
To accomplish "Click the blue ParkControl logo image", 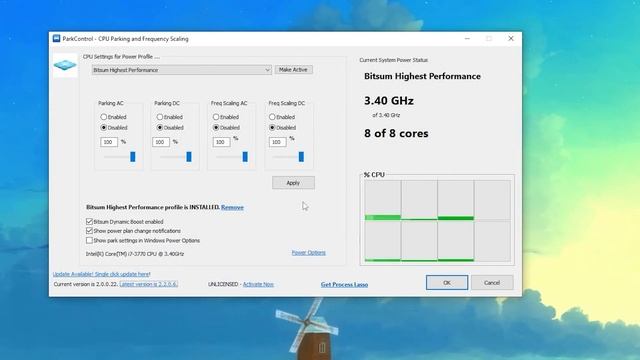I will coord(65,65).
